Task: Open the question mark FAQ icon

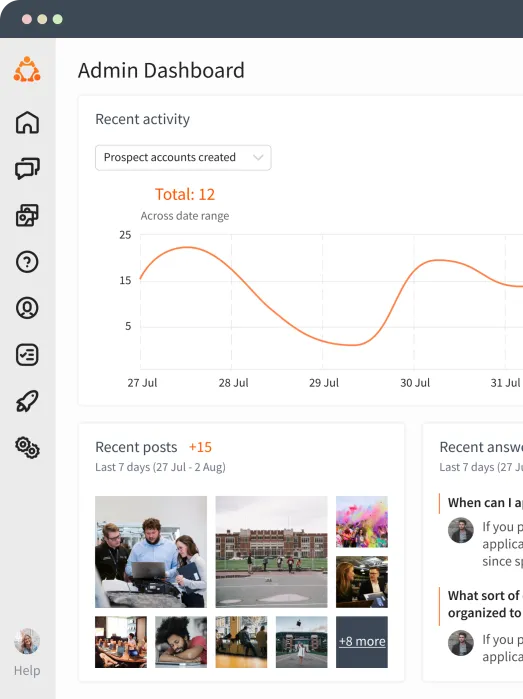Action: click(x=27, y=262)
